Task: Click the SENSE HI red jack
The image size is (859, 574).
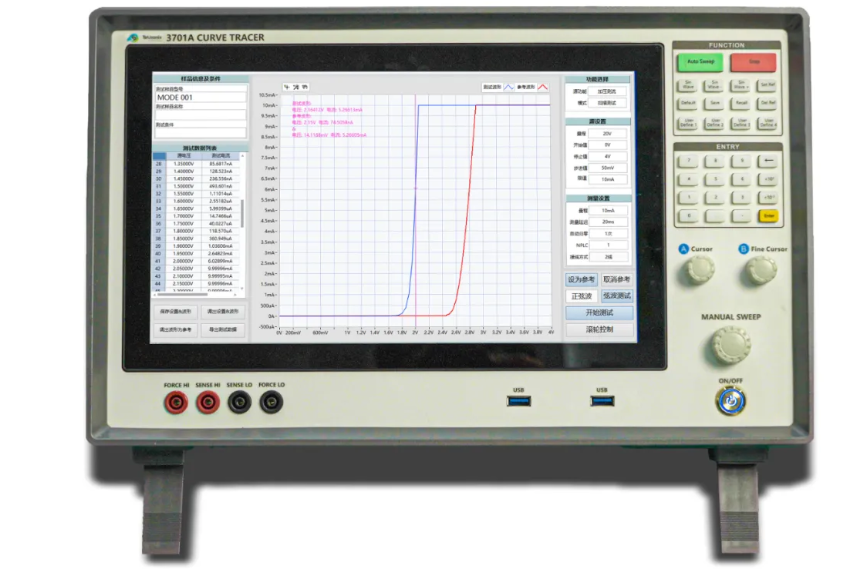Action: point(208,404)
